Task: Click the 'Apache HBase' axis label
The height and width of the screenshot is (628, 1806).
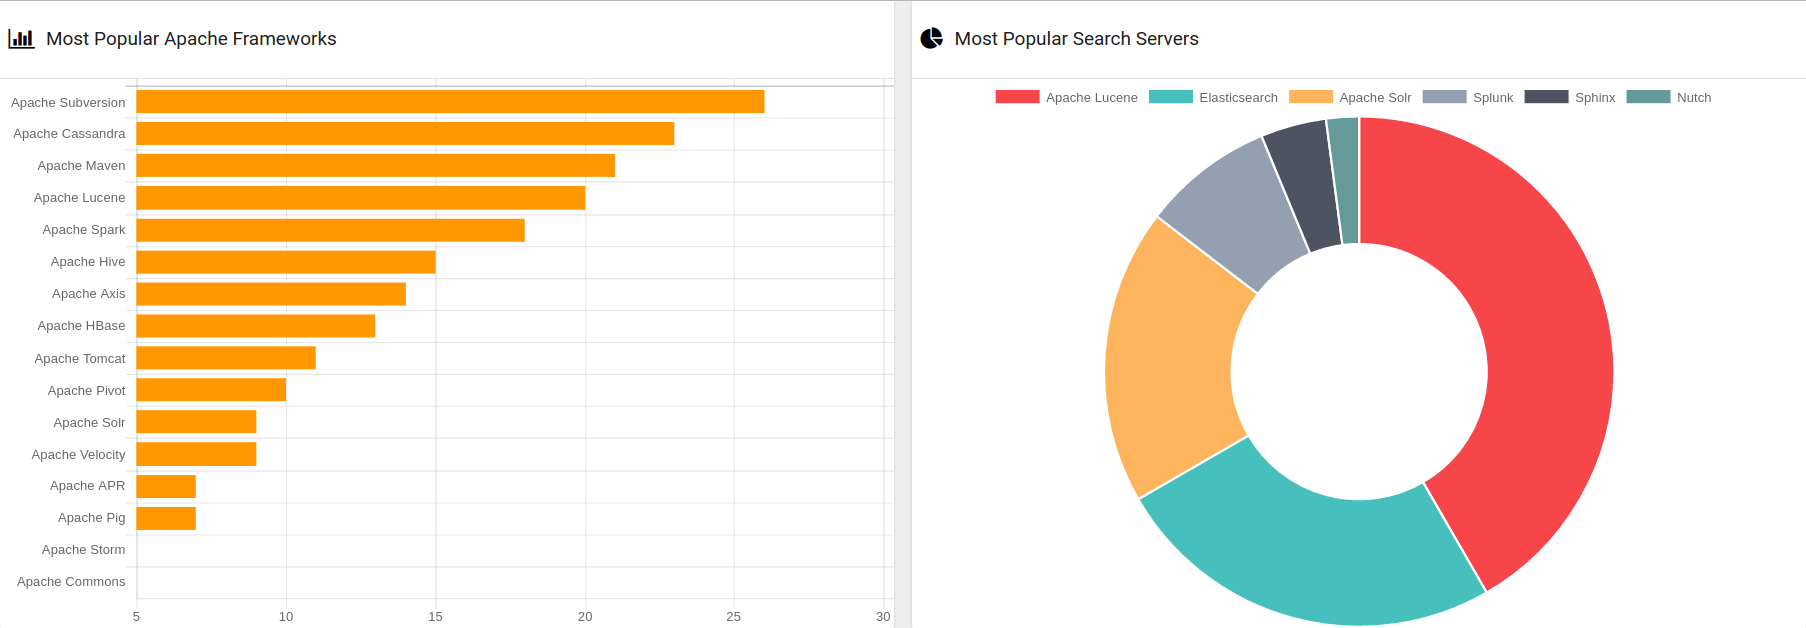Action: tap(81, 326)
